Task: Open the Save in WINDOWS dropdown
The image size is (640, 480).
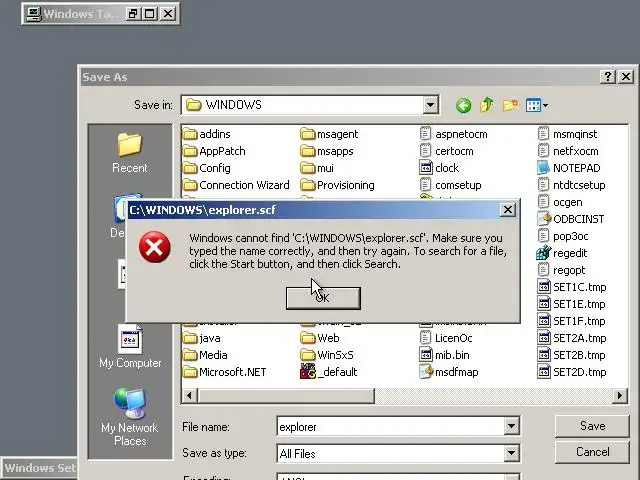Action: pos(430,105)
